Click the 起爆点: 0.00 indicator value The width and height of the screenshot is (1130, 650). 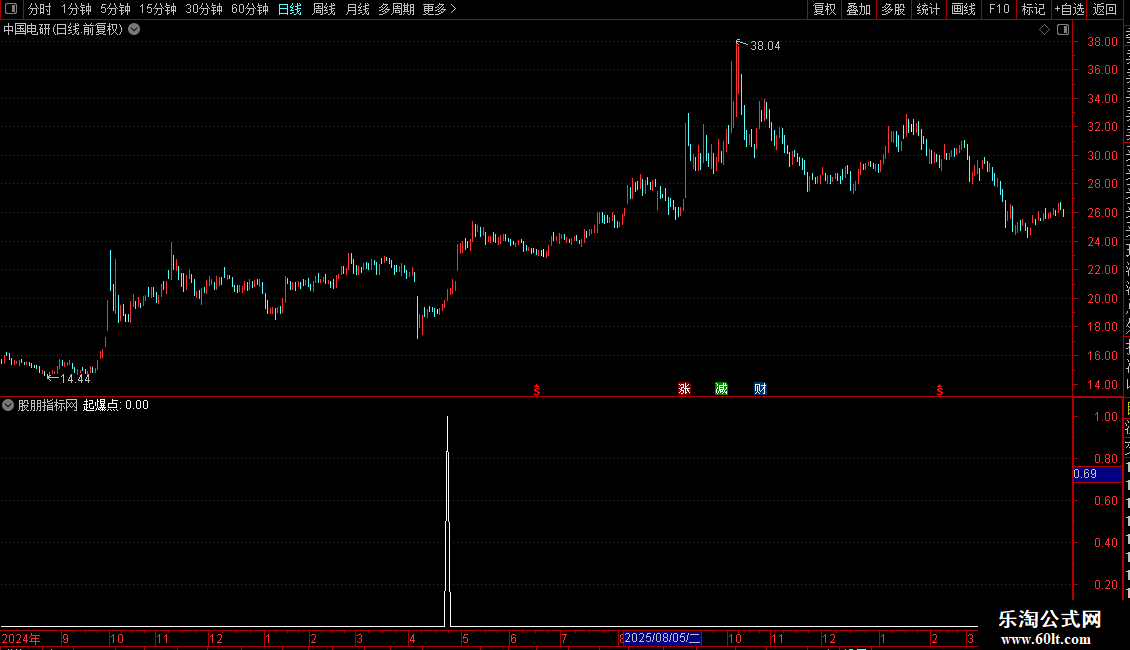tap(115, 405)
